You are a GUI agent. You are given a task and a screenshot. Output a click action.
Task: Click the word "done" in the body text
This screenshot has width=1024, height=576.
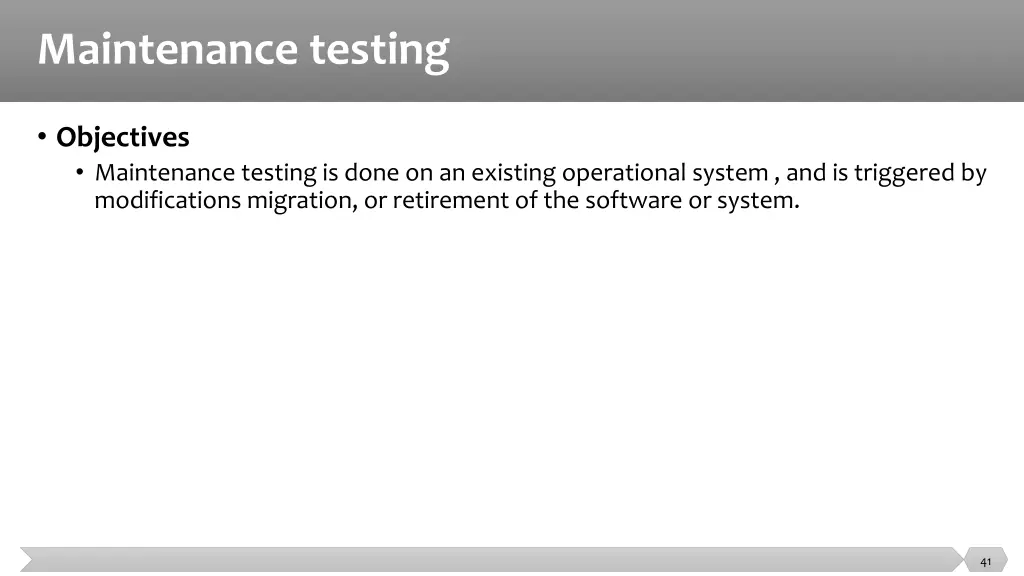372,173
